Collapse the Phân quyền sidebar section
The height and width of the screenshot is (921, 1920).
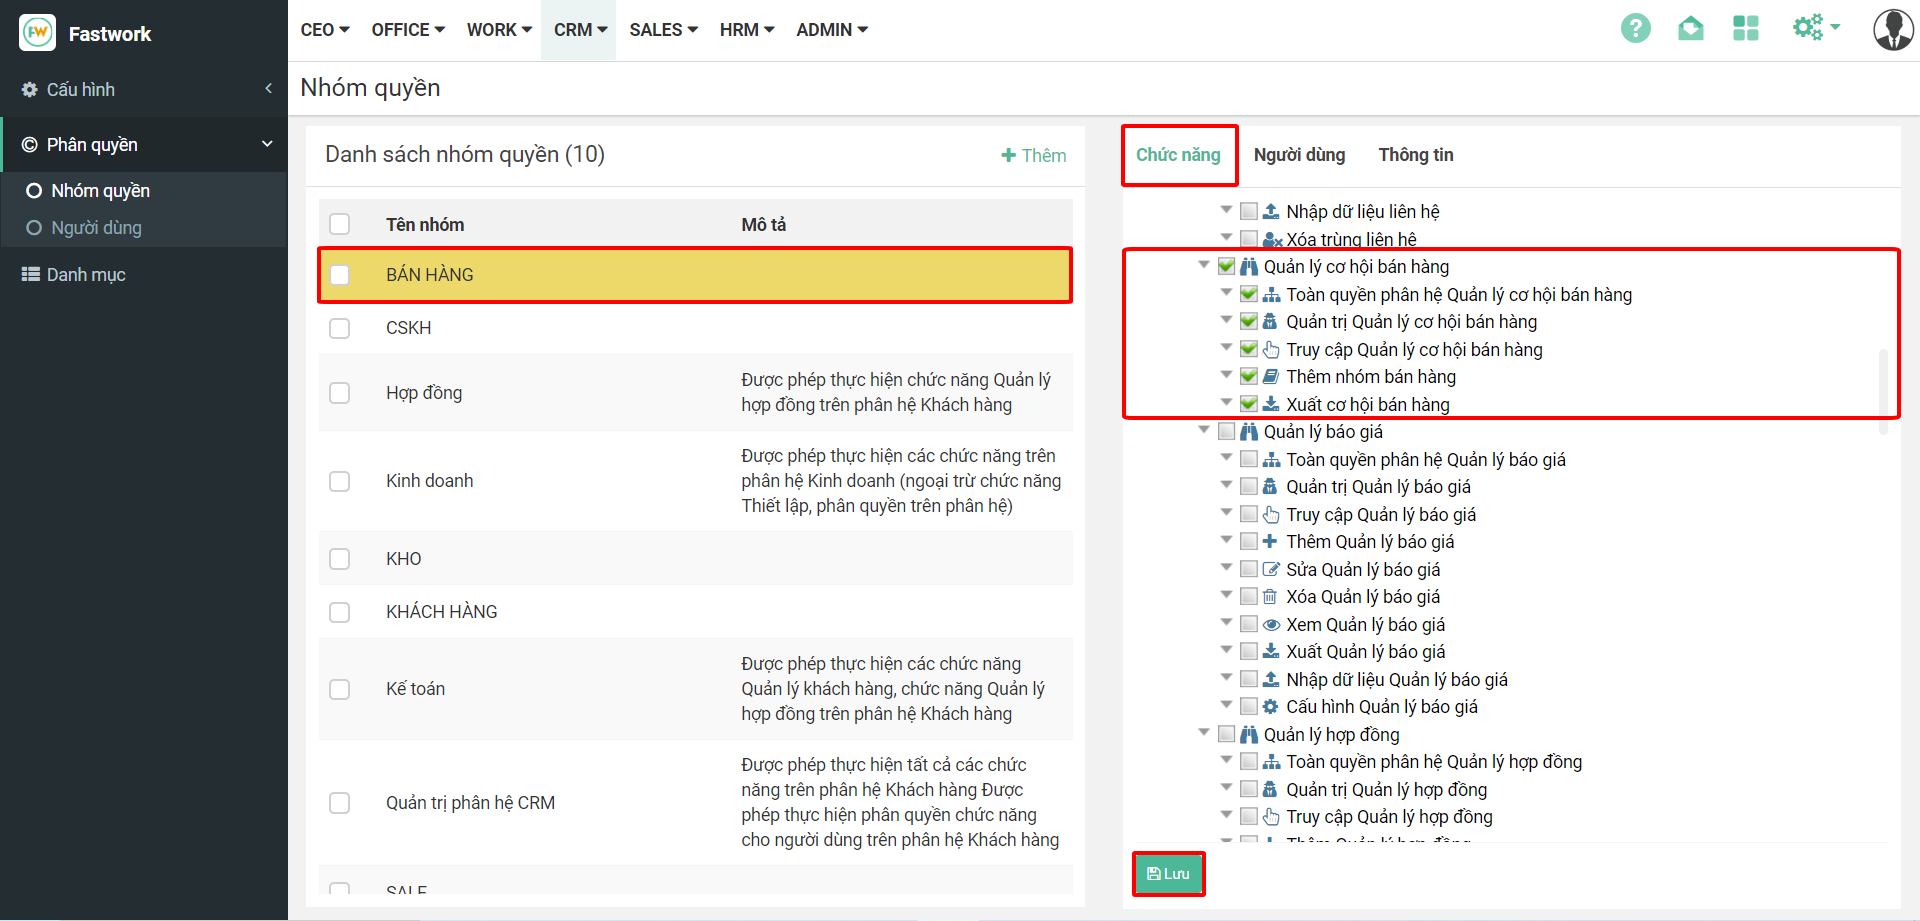point(267,144)
